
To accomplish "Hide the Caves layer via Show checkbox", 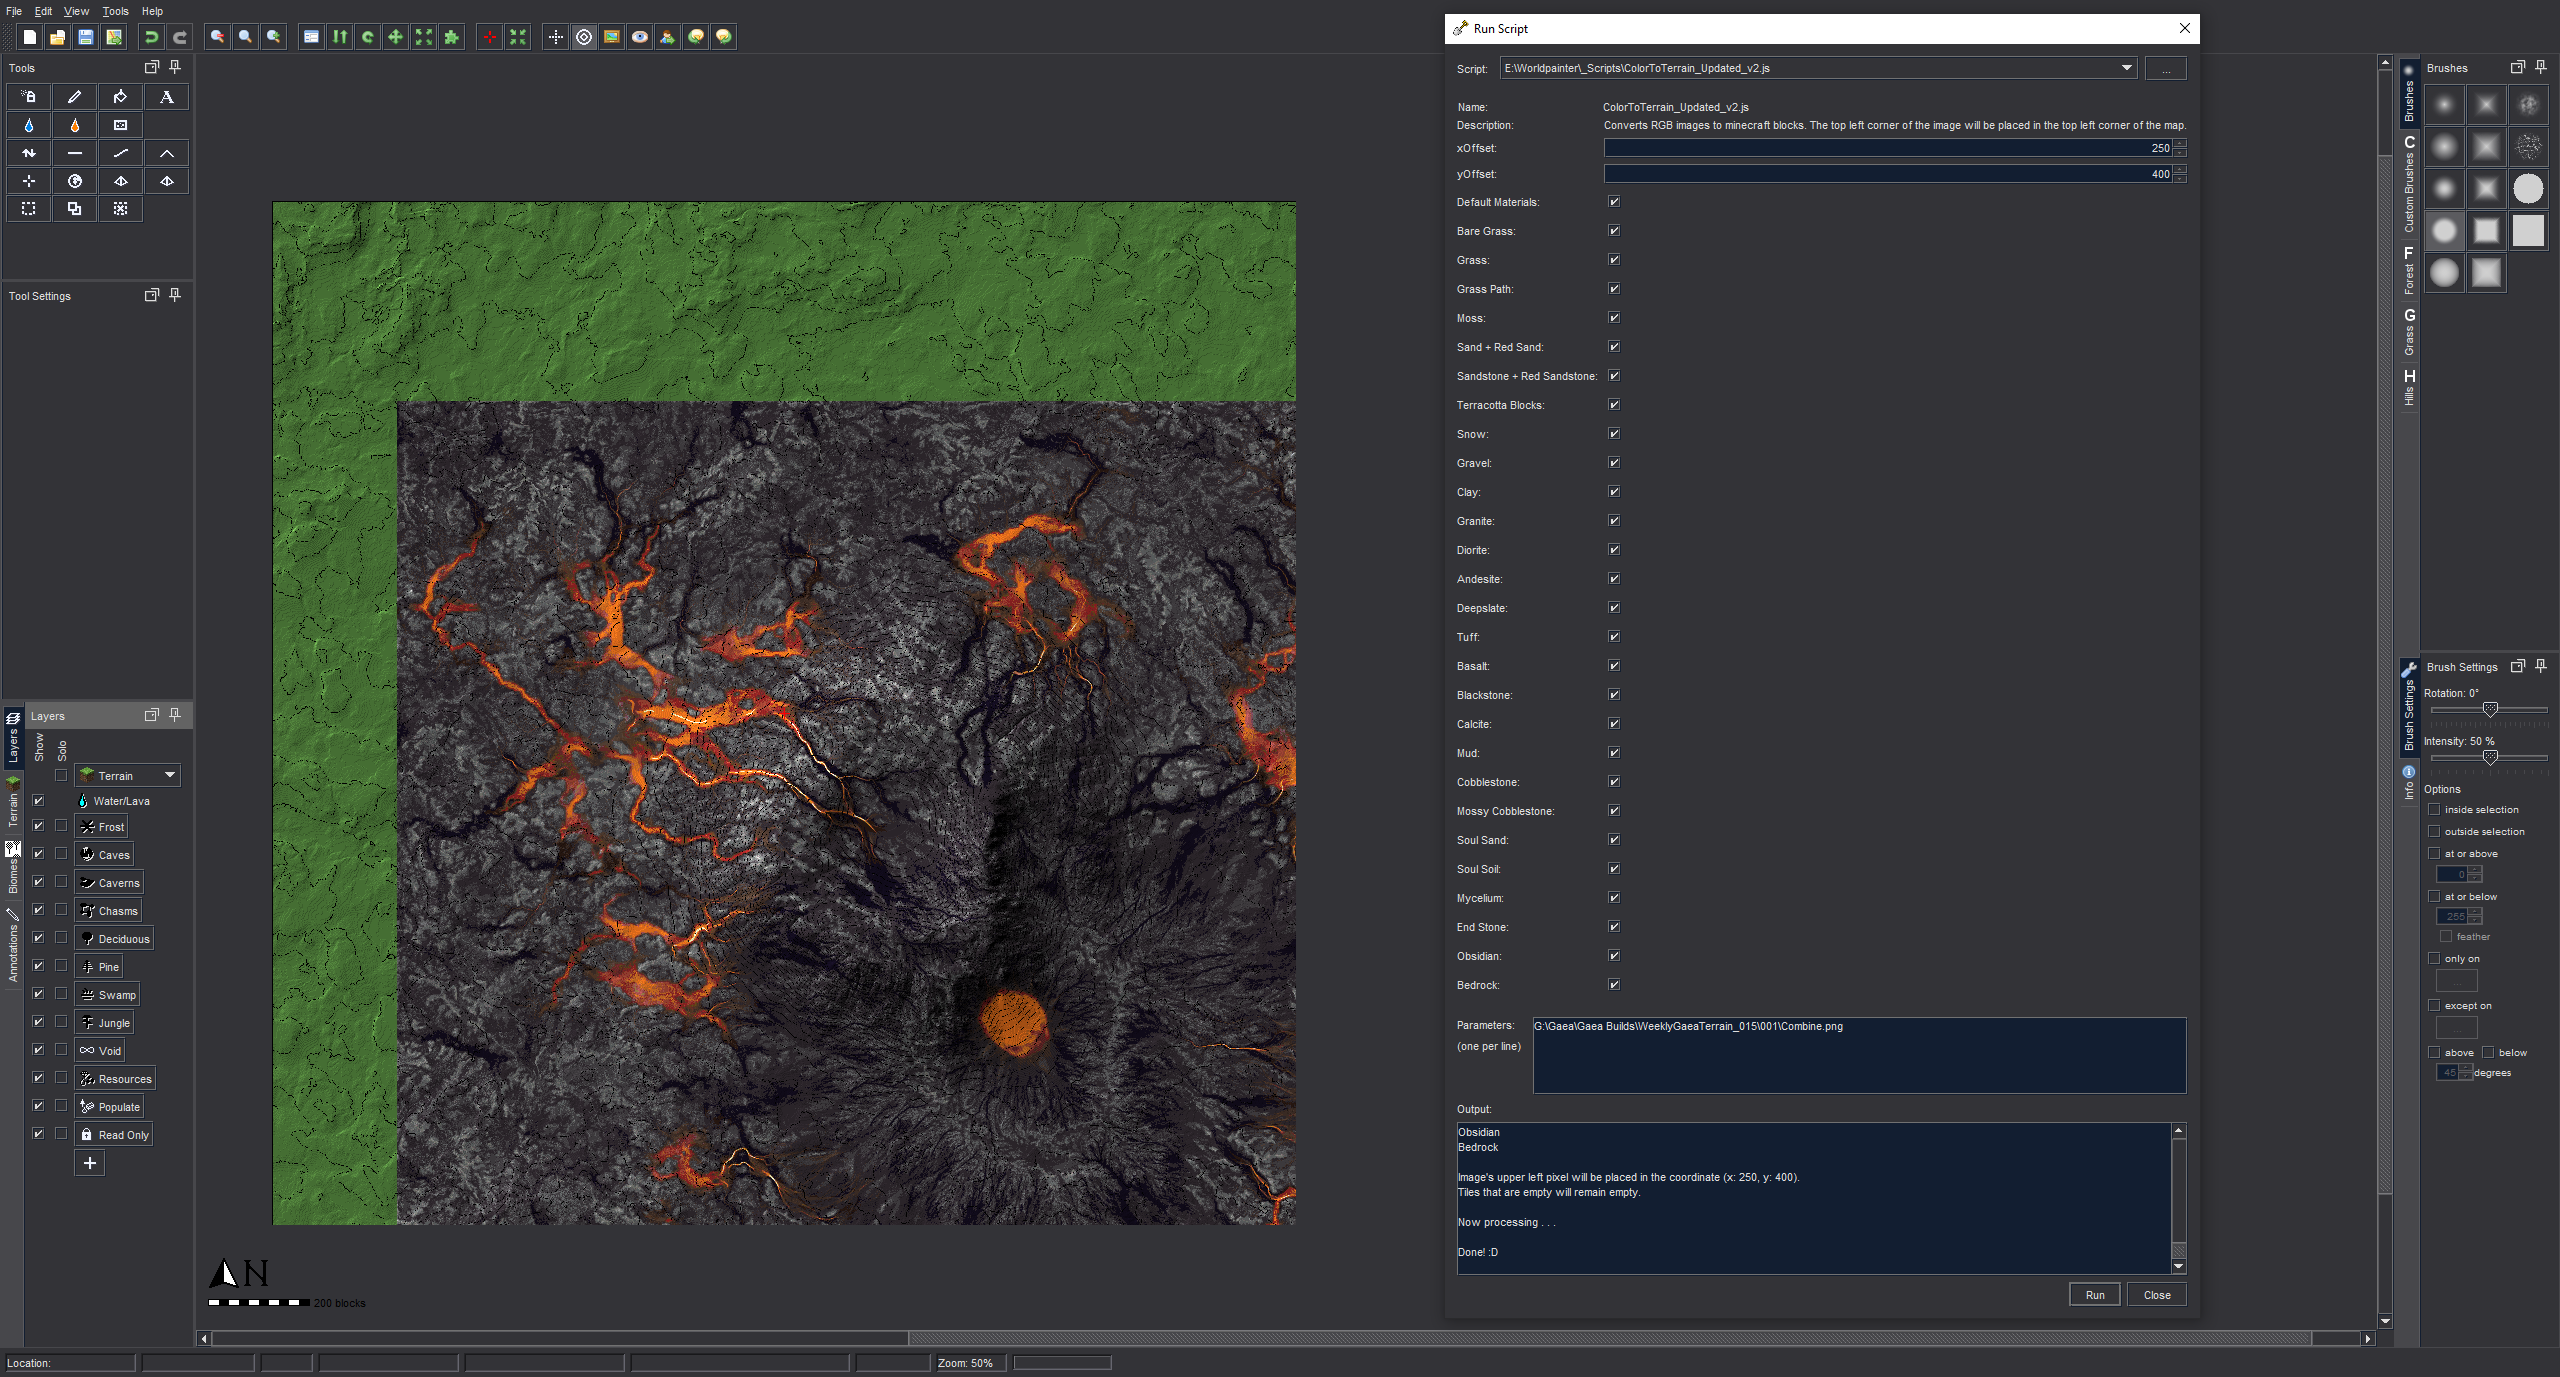I will (38, 854).
